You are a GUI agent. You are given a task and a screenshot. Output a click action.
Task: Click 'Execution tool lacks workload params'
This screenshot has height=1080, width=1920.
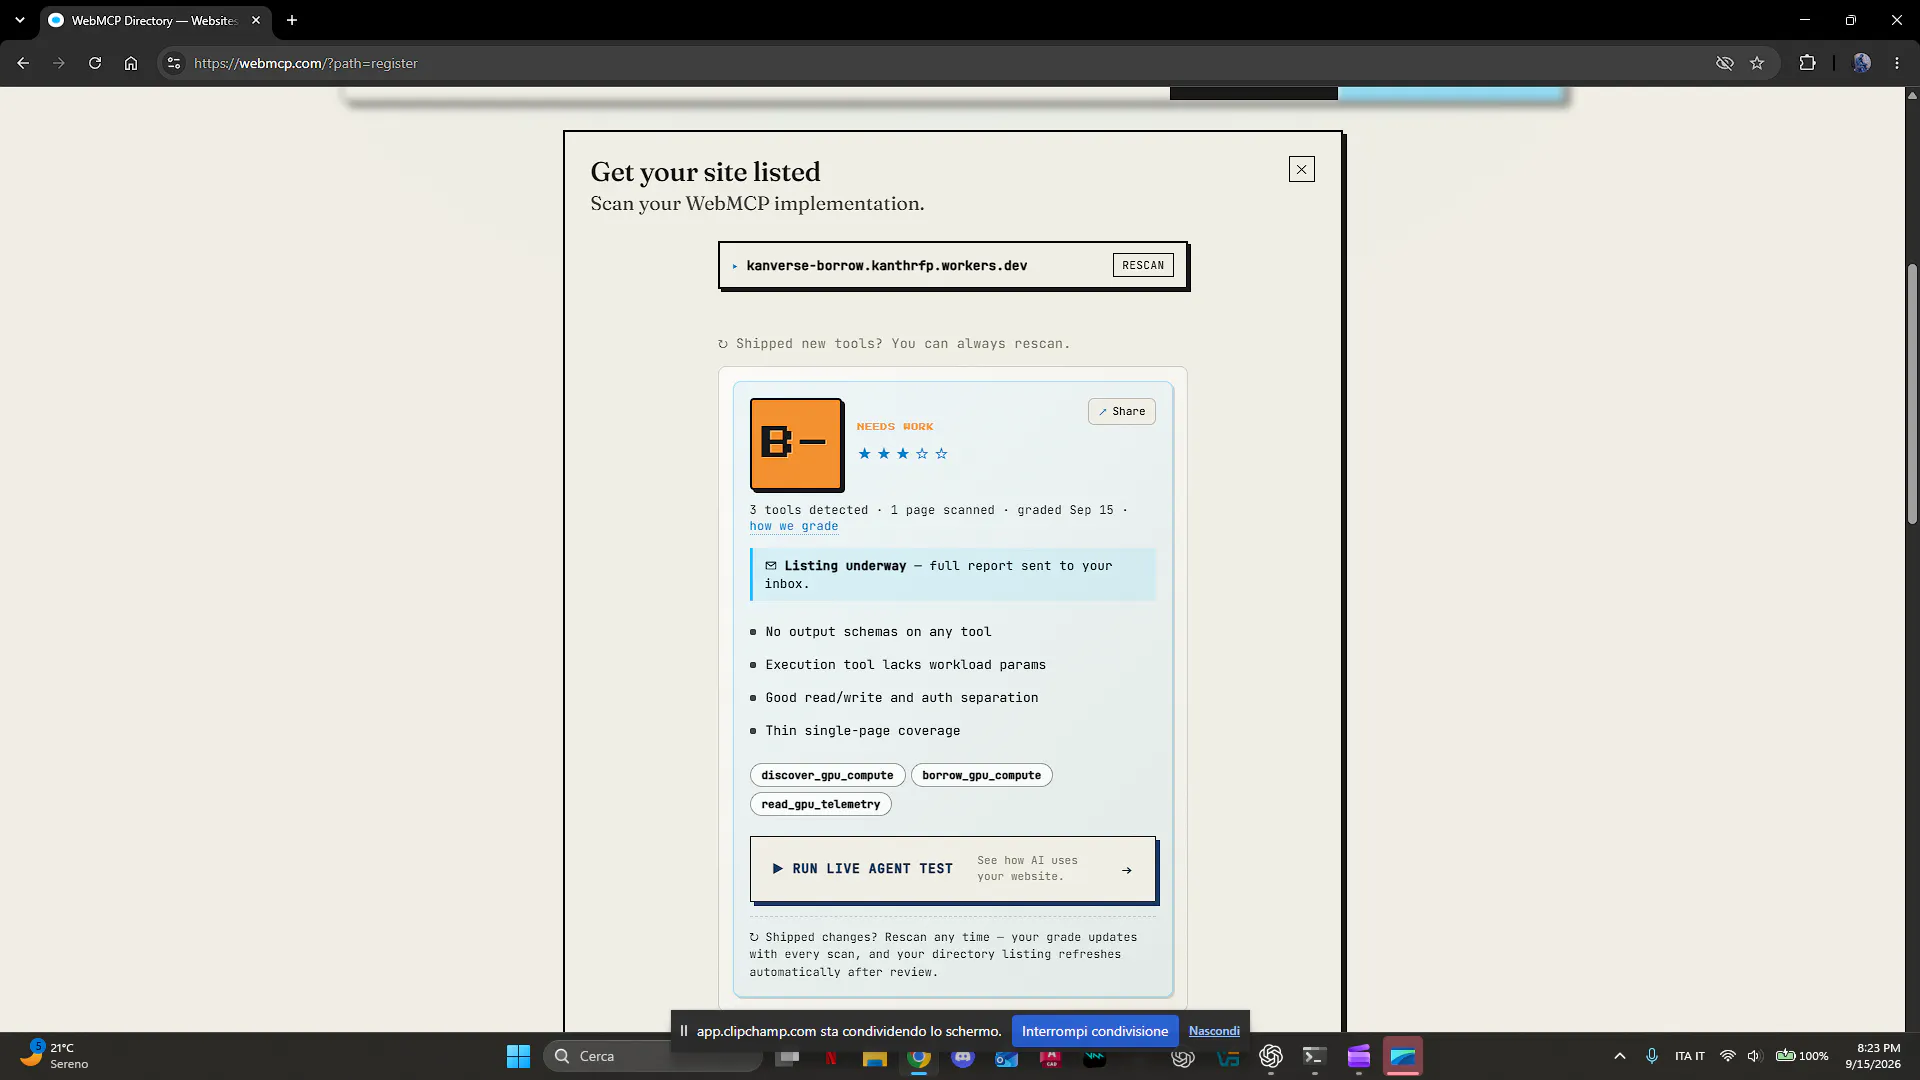(906, 665)
